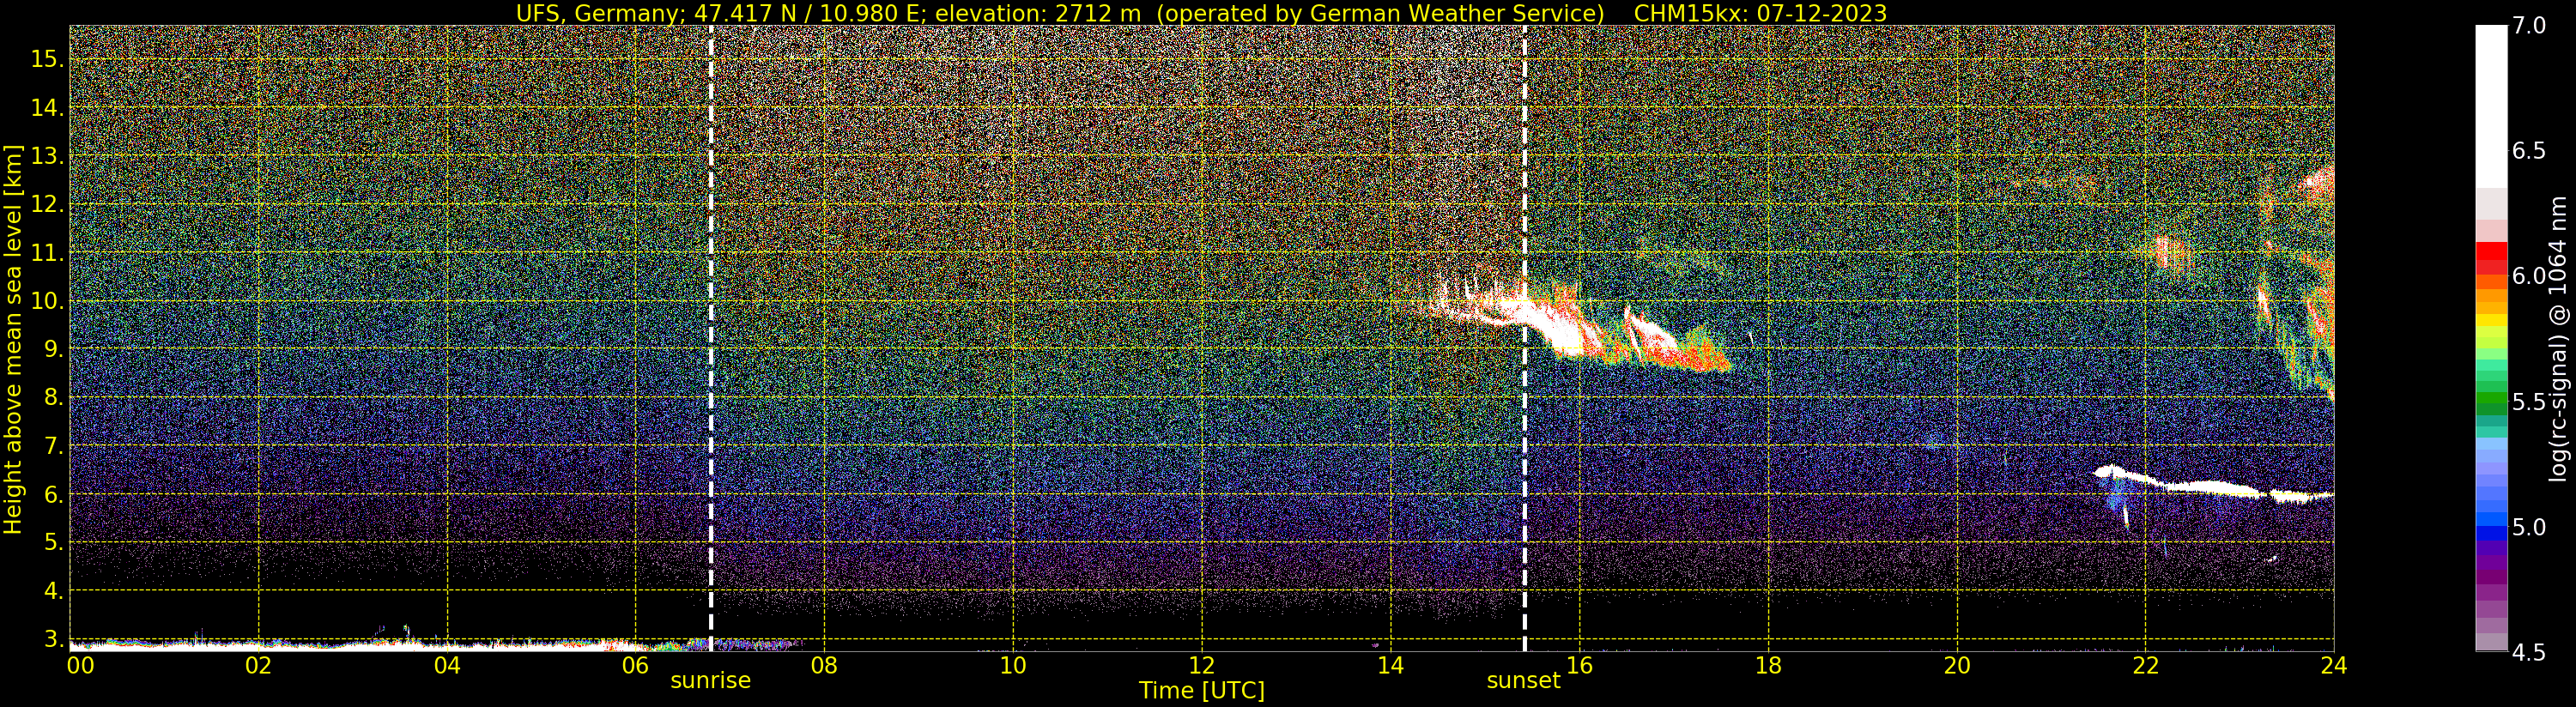Click the white dashed sunrise line

[x=711, y=338]
